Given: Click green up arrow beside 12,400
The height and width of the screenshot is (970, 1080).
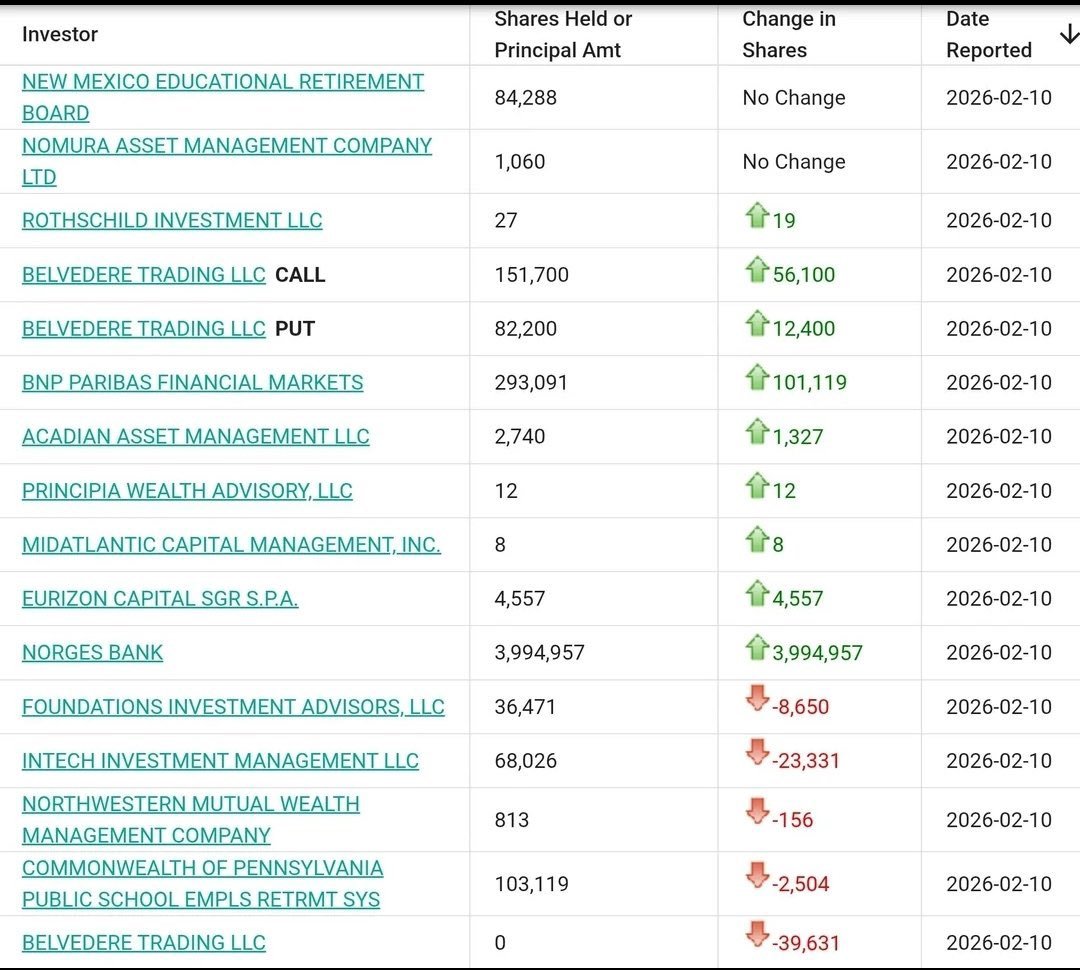Looking at the screenshot, I should pyautogui.click(x=757, y=323).
